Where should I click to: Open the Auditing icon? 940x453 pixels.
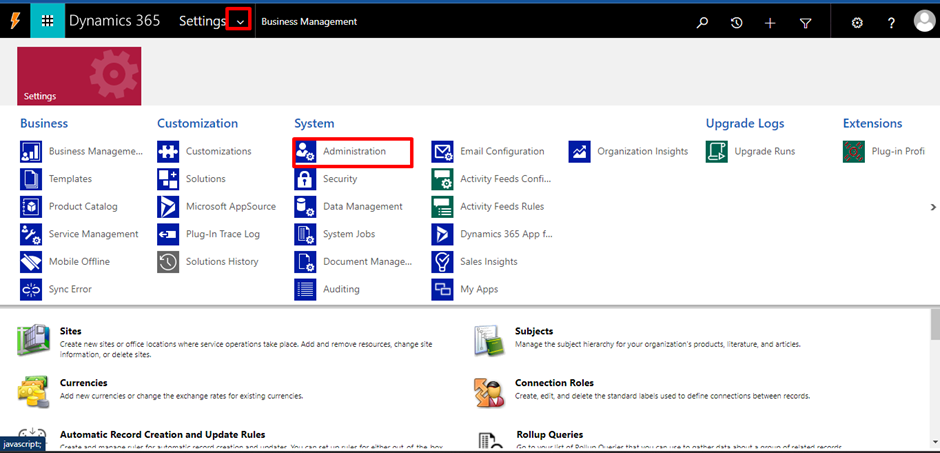[x=305, y=289]
